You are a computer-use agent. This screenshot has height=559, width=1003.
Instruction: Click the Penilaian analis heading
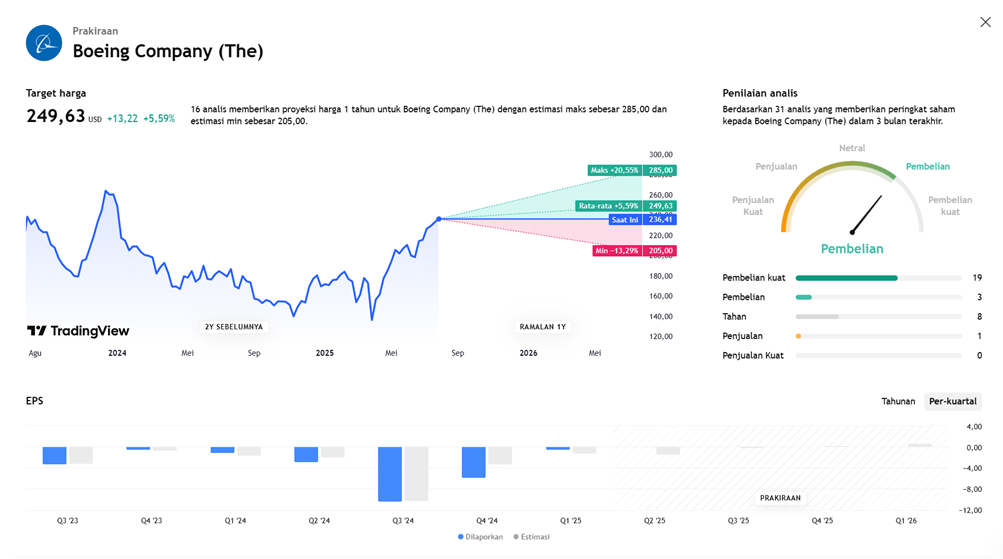[760, 93]
